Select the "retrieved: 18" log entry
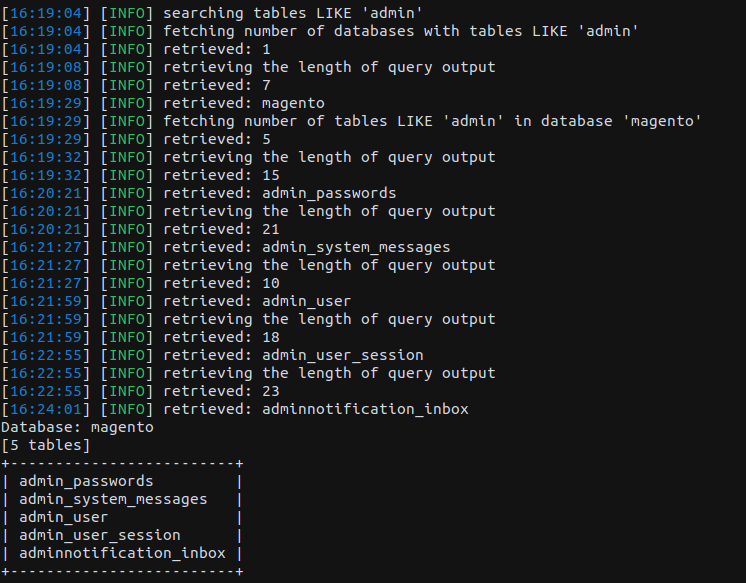 [221, 337]
